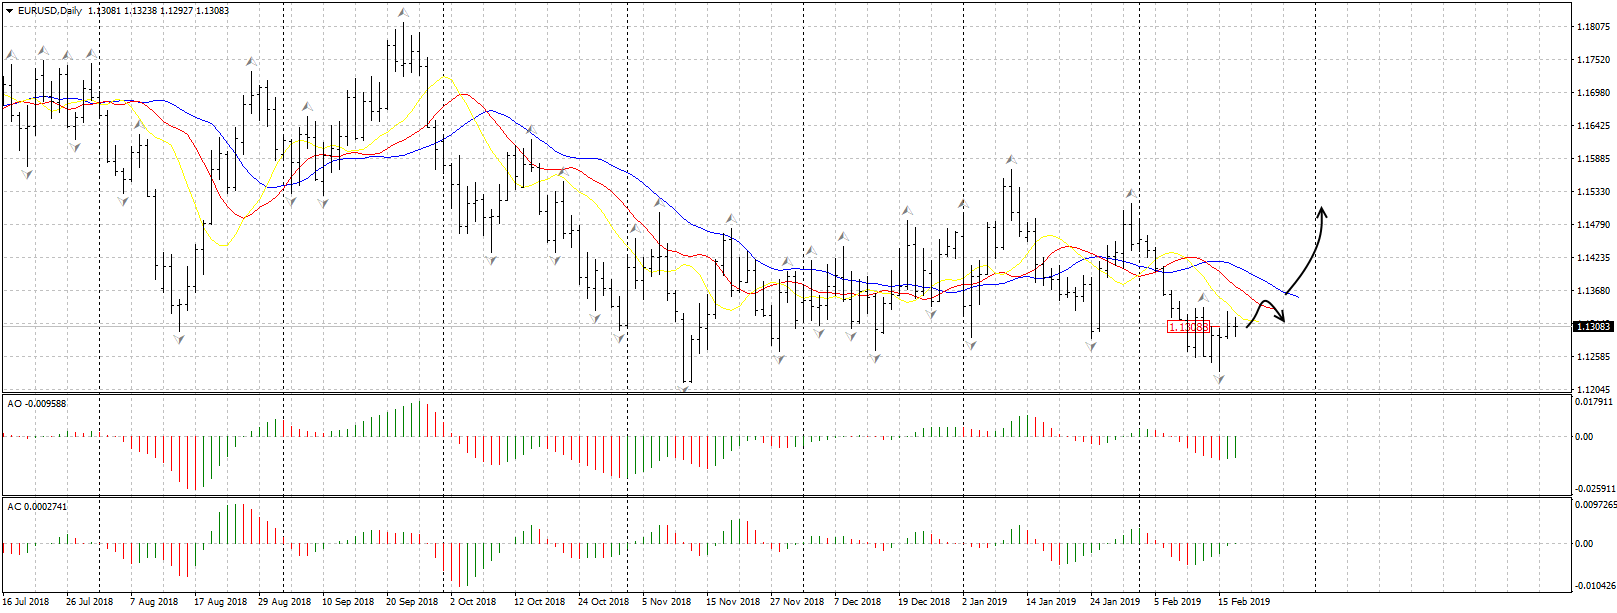Click the red 1.13088 price label box
Viewport: 1617px width, 613px height.
pyautogui.click(x=1188, y=327)
